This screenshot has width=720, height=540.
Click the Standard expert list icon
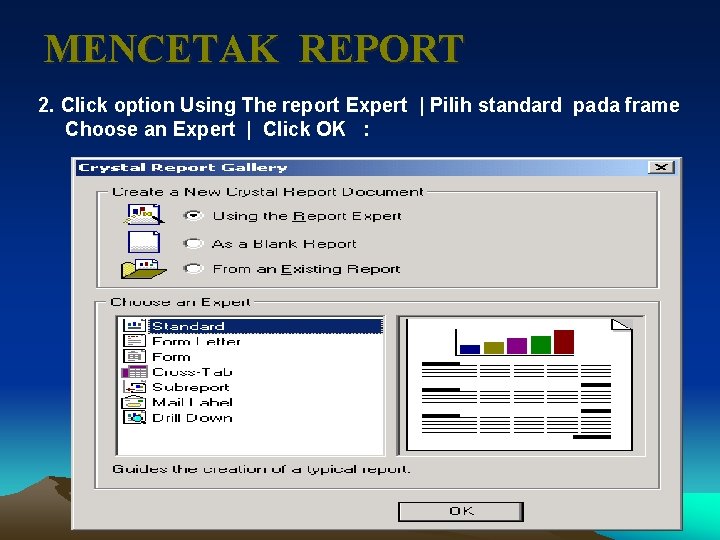(x=135, y=326)
